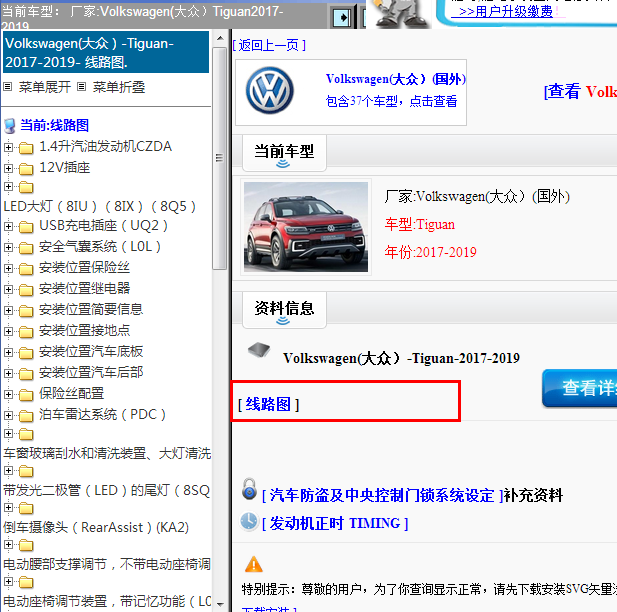Viewport: 617px width, 612px height.
Task: Expand the 保险丝配置 node
Action: tap(8, 394)
